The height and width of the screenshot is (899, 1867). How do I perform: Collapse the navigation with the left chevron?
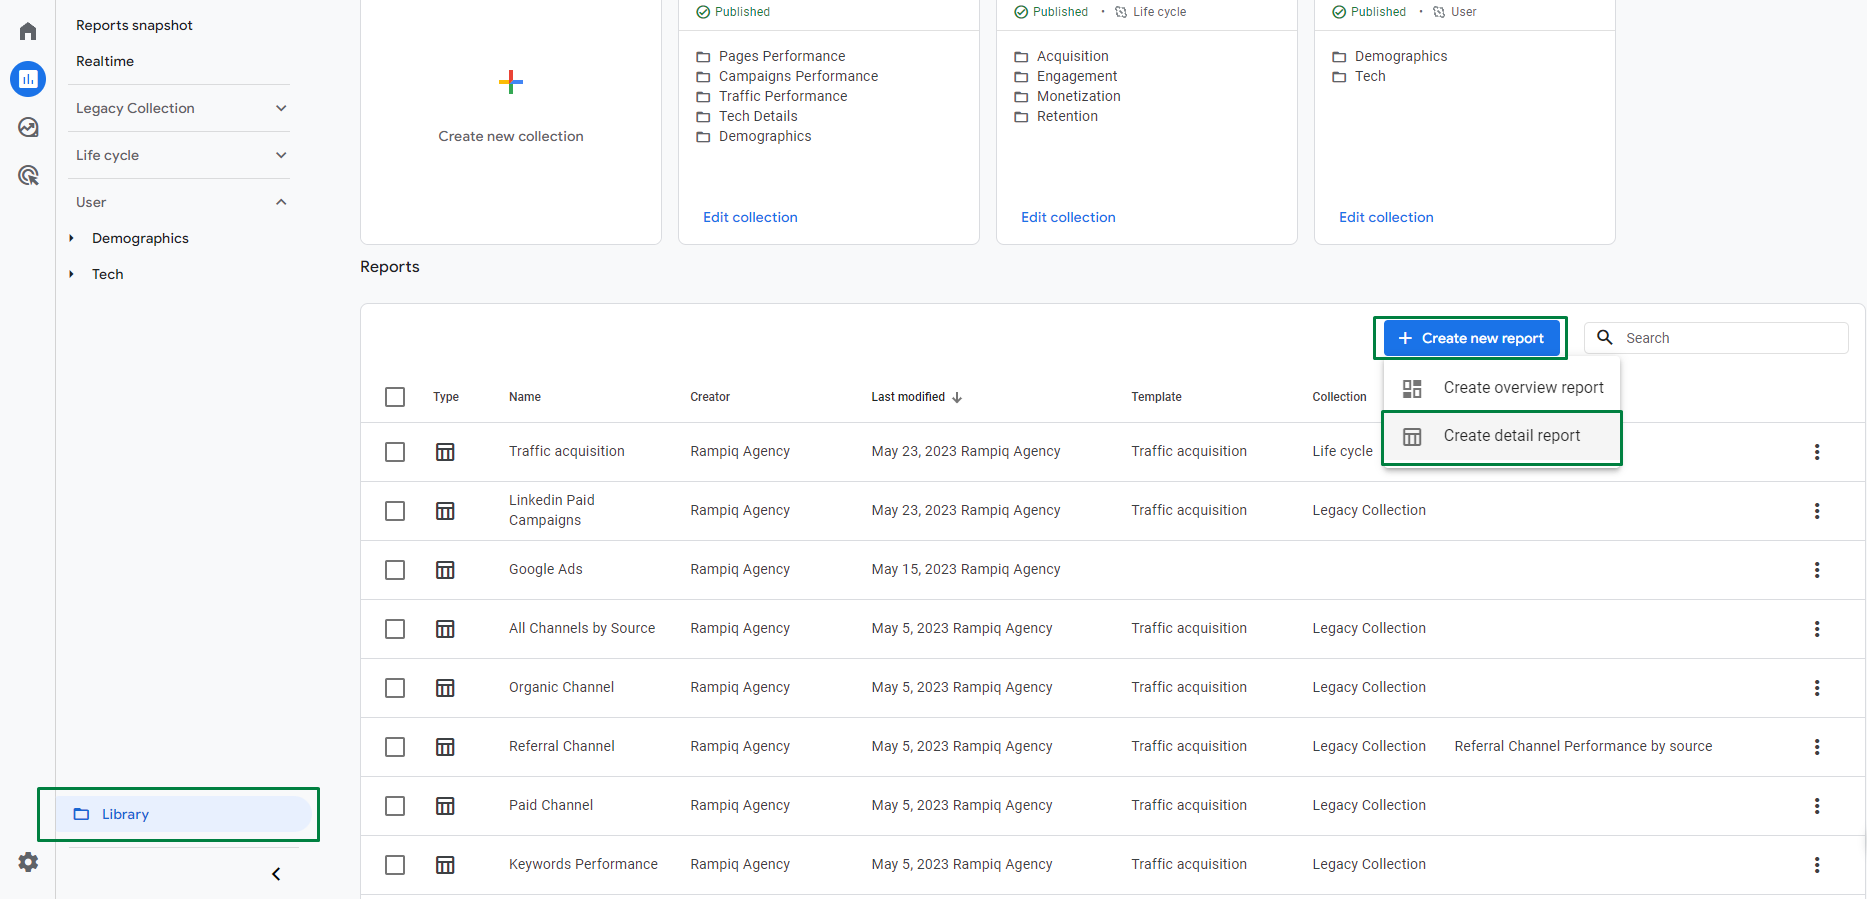[x=276, y=874]
